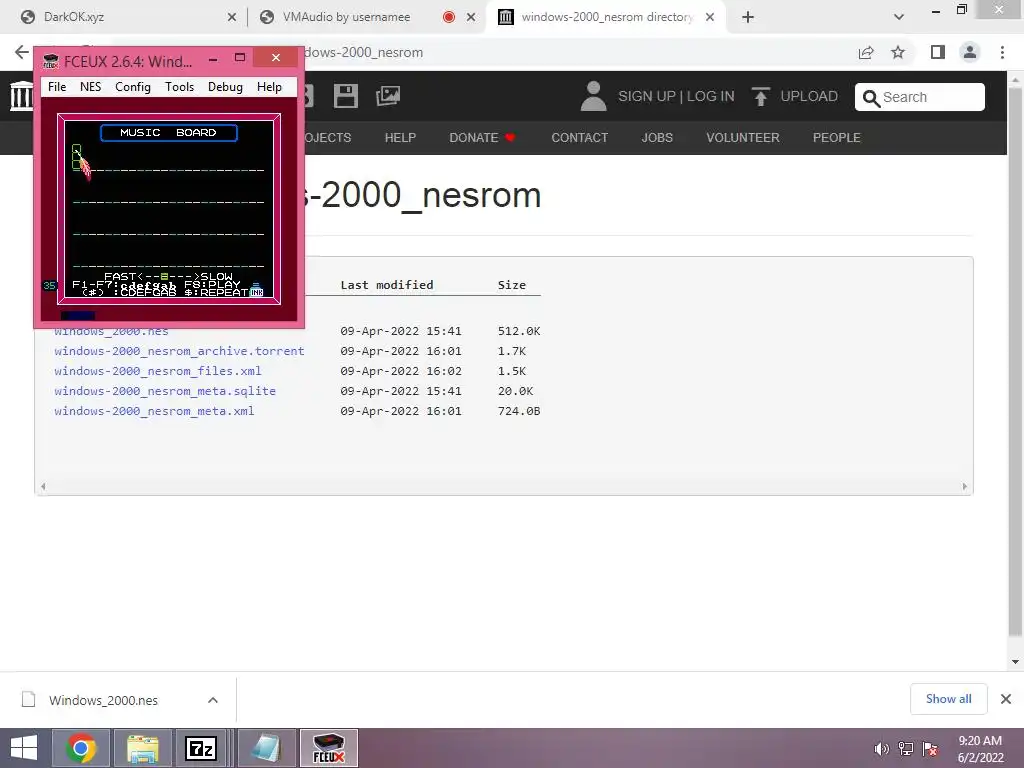Open the DONATE navigation link
This screenshot has height=768, width=1024.
click(x=483, y=138)
